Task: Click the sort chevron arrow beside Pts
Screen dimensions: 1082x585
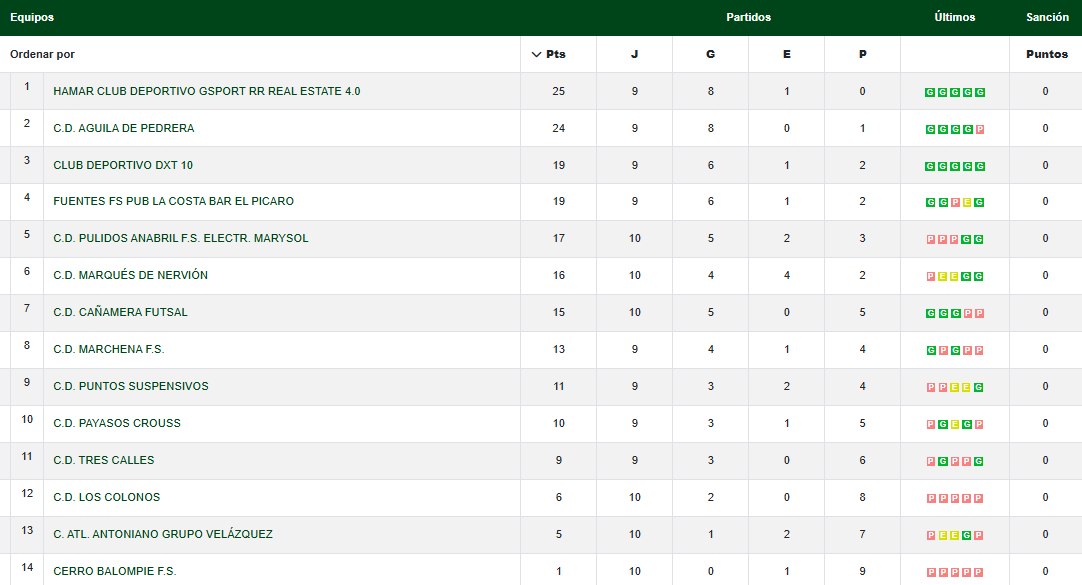Action: (x=537, y=54)
